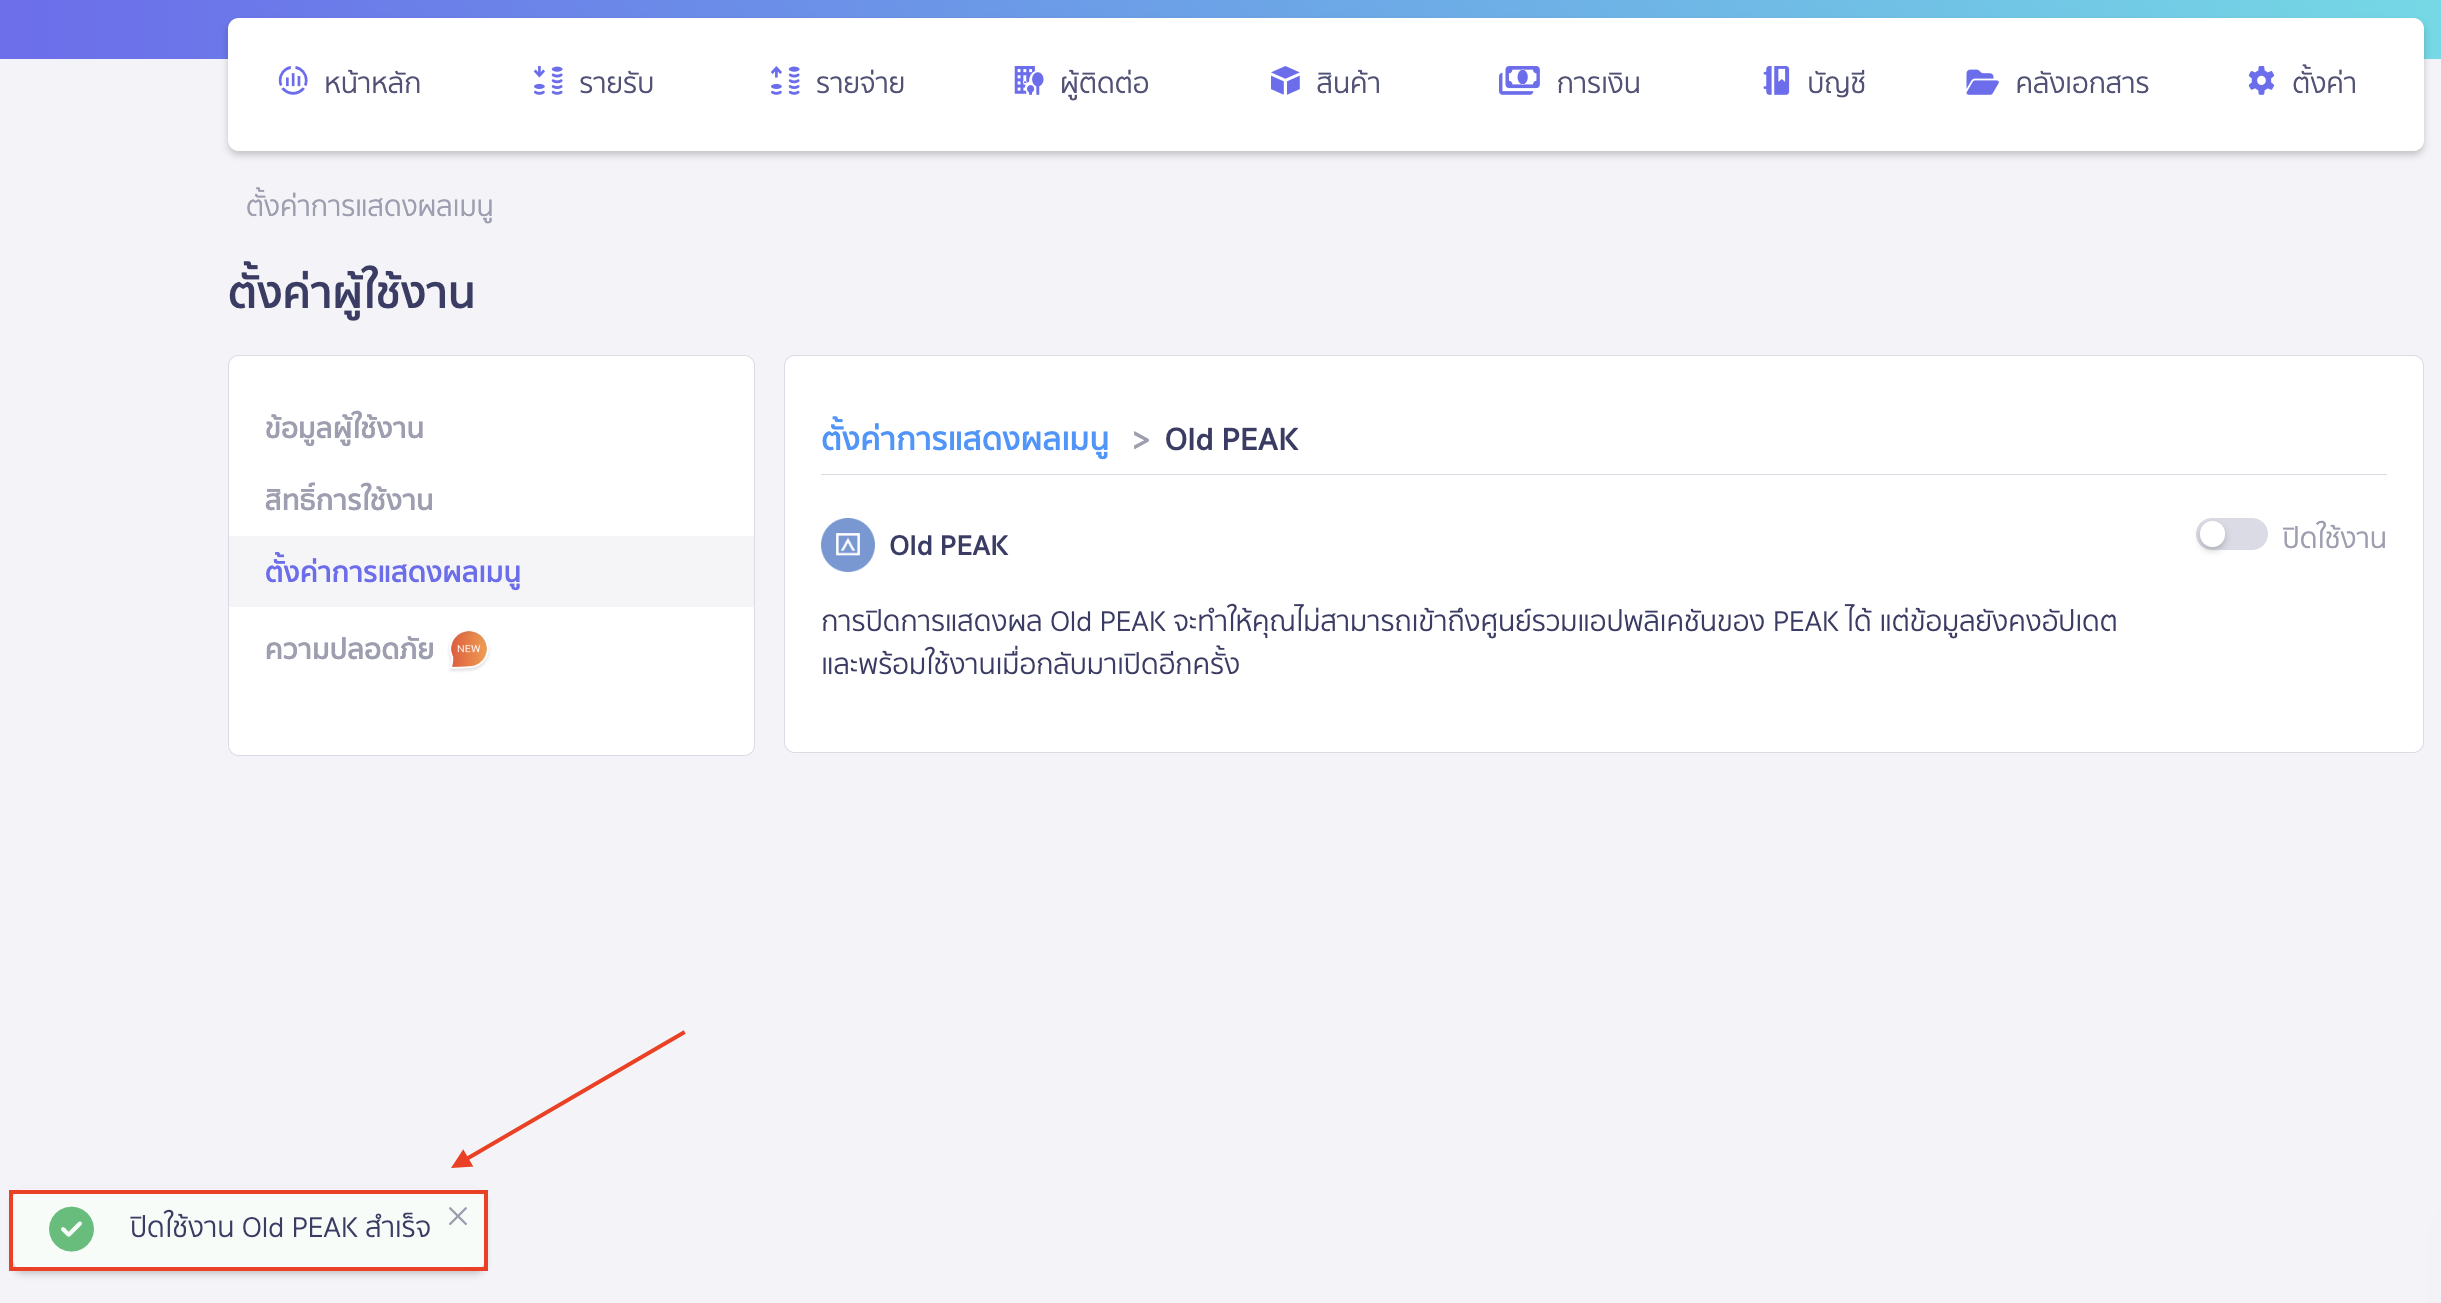Click the finance การเงิน money icon
Screen dimensions: 2441x1303
coord(1518,81)
